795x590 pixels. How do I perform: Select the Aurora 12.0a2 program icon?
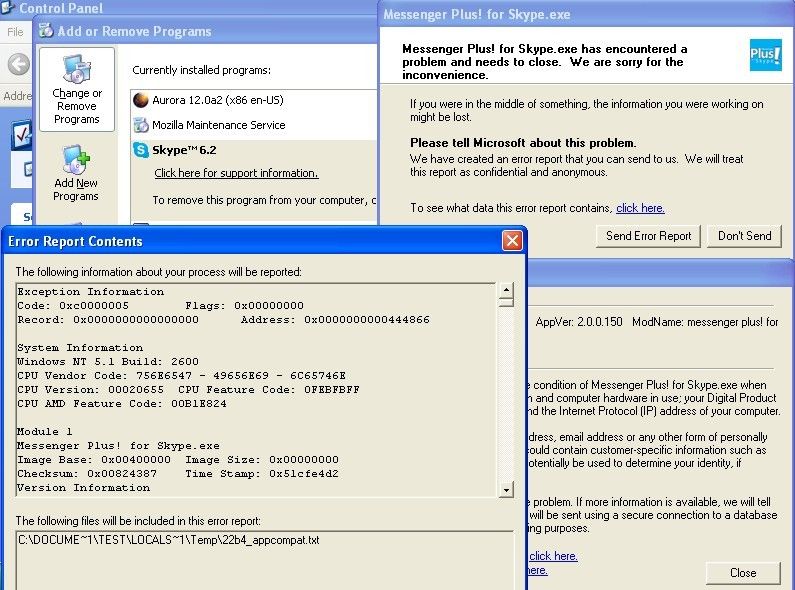(140, 100)
